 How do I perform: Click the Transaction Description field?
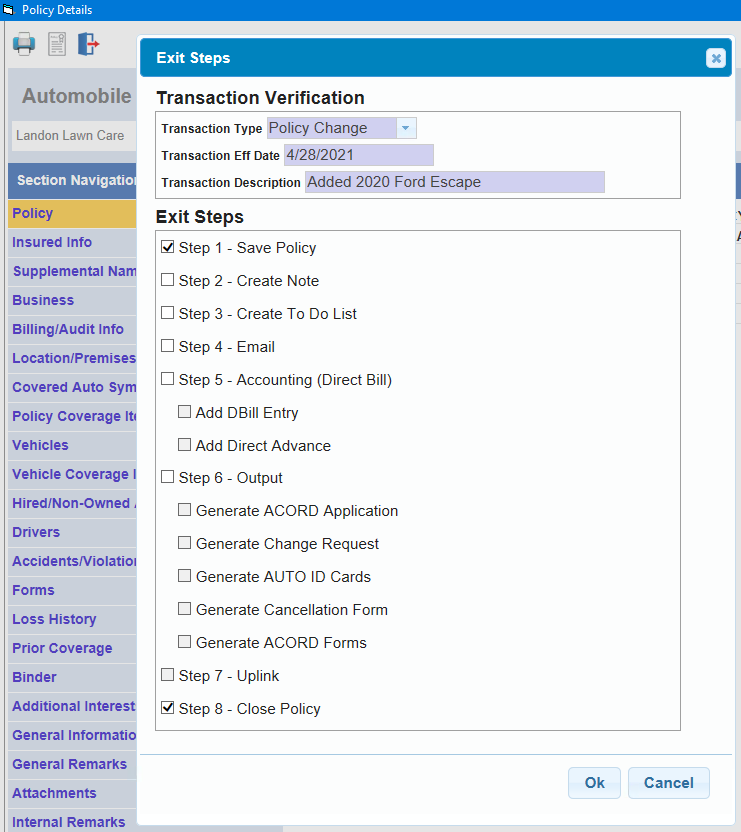tap(454, 182)
